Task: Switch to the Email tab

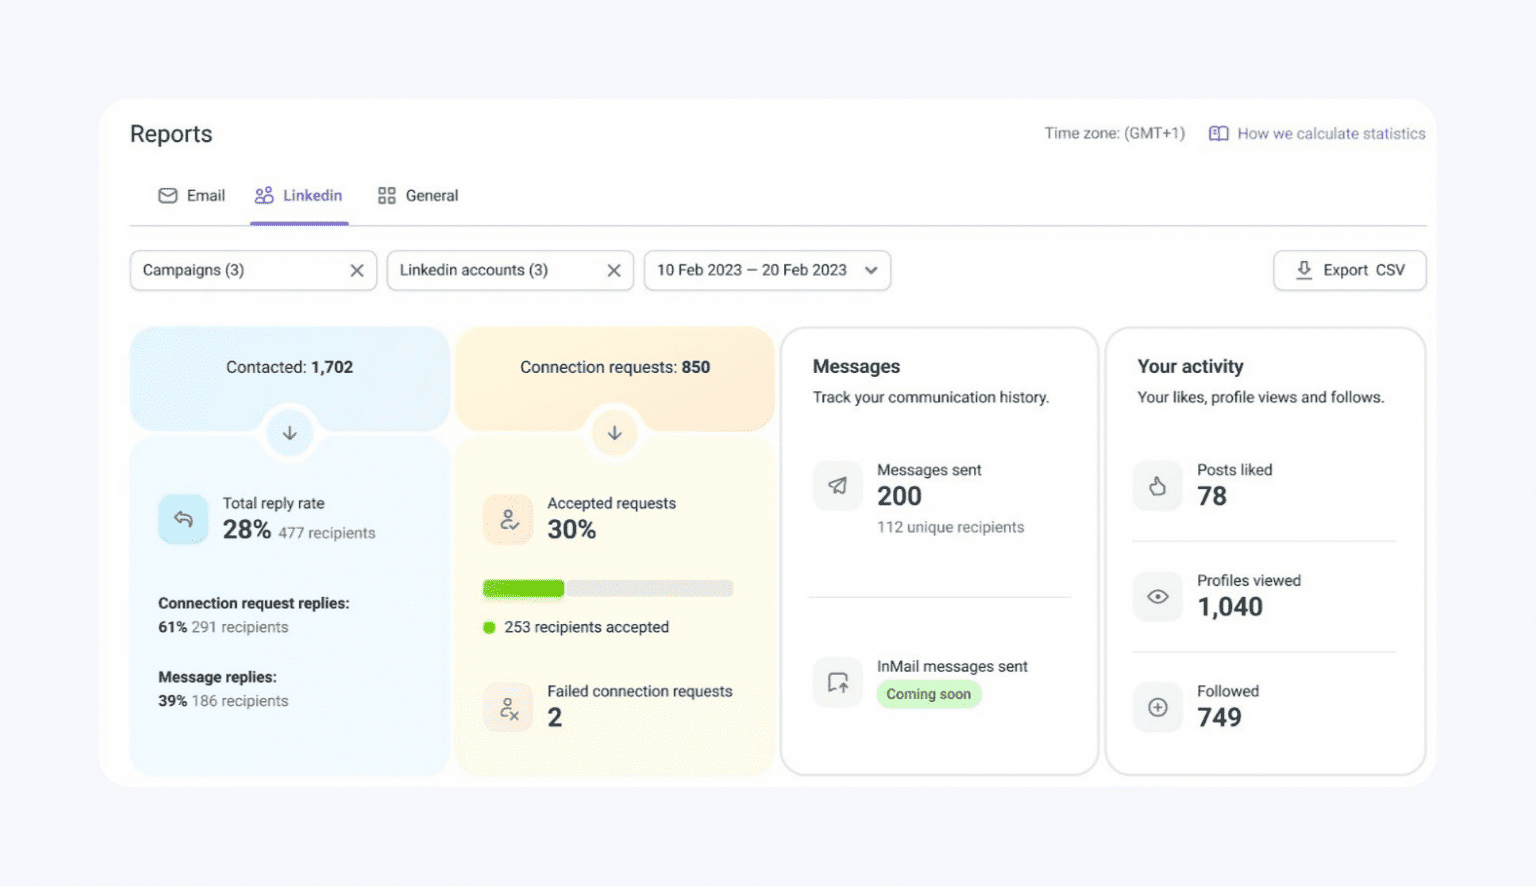Action: click(192, 196)
